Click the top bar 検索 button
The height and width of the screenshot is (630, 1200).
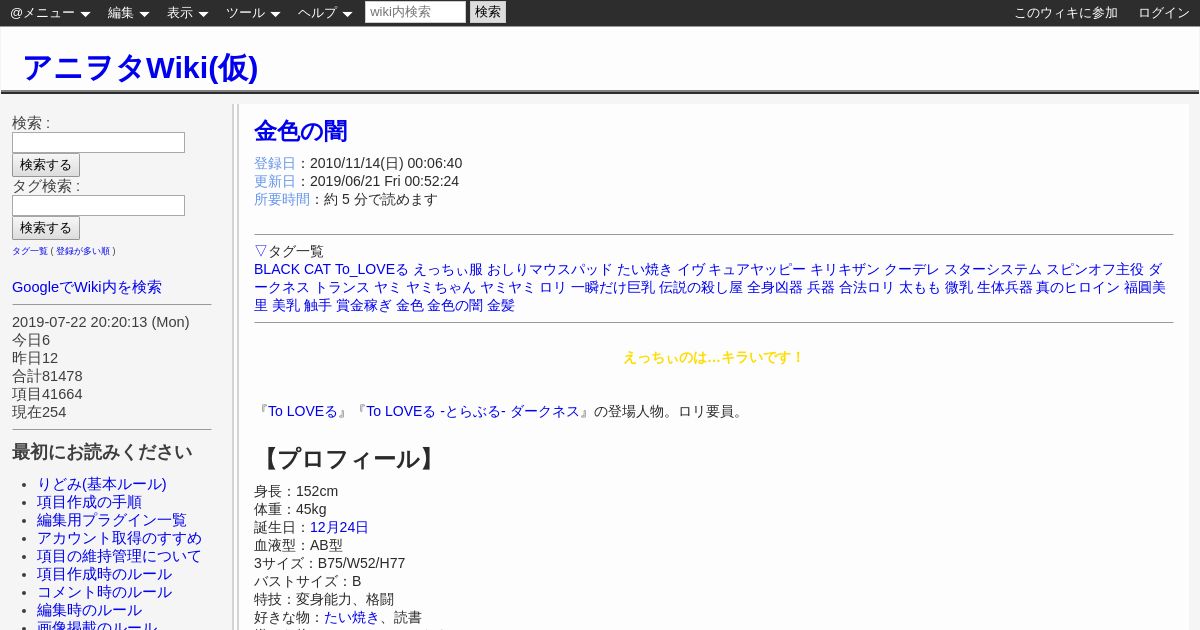[488, 12]
